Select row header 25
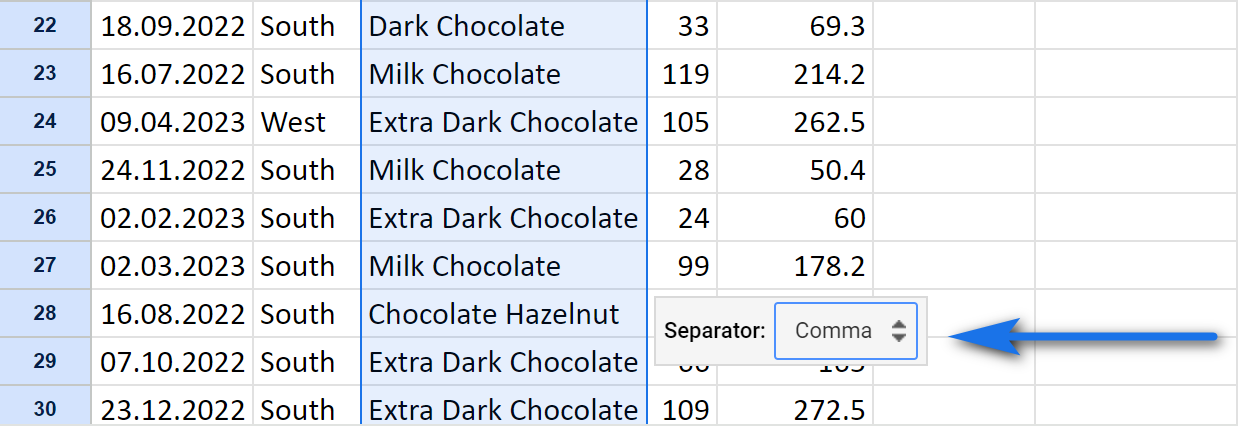 coord(45,169)
